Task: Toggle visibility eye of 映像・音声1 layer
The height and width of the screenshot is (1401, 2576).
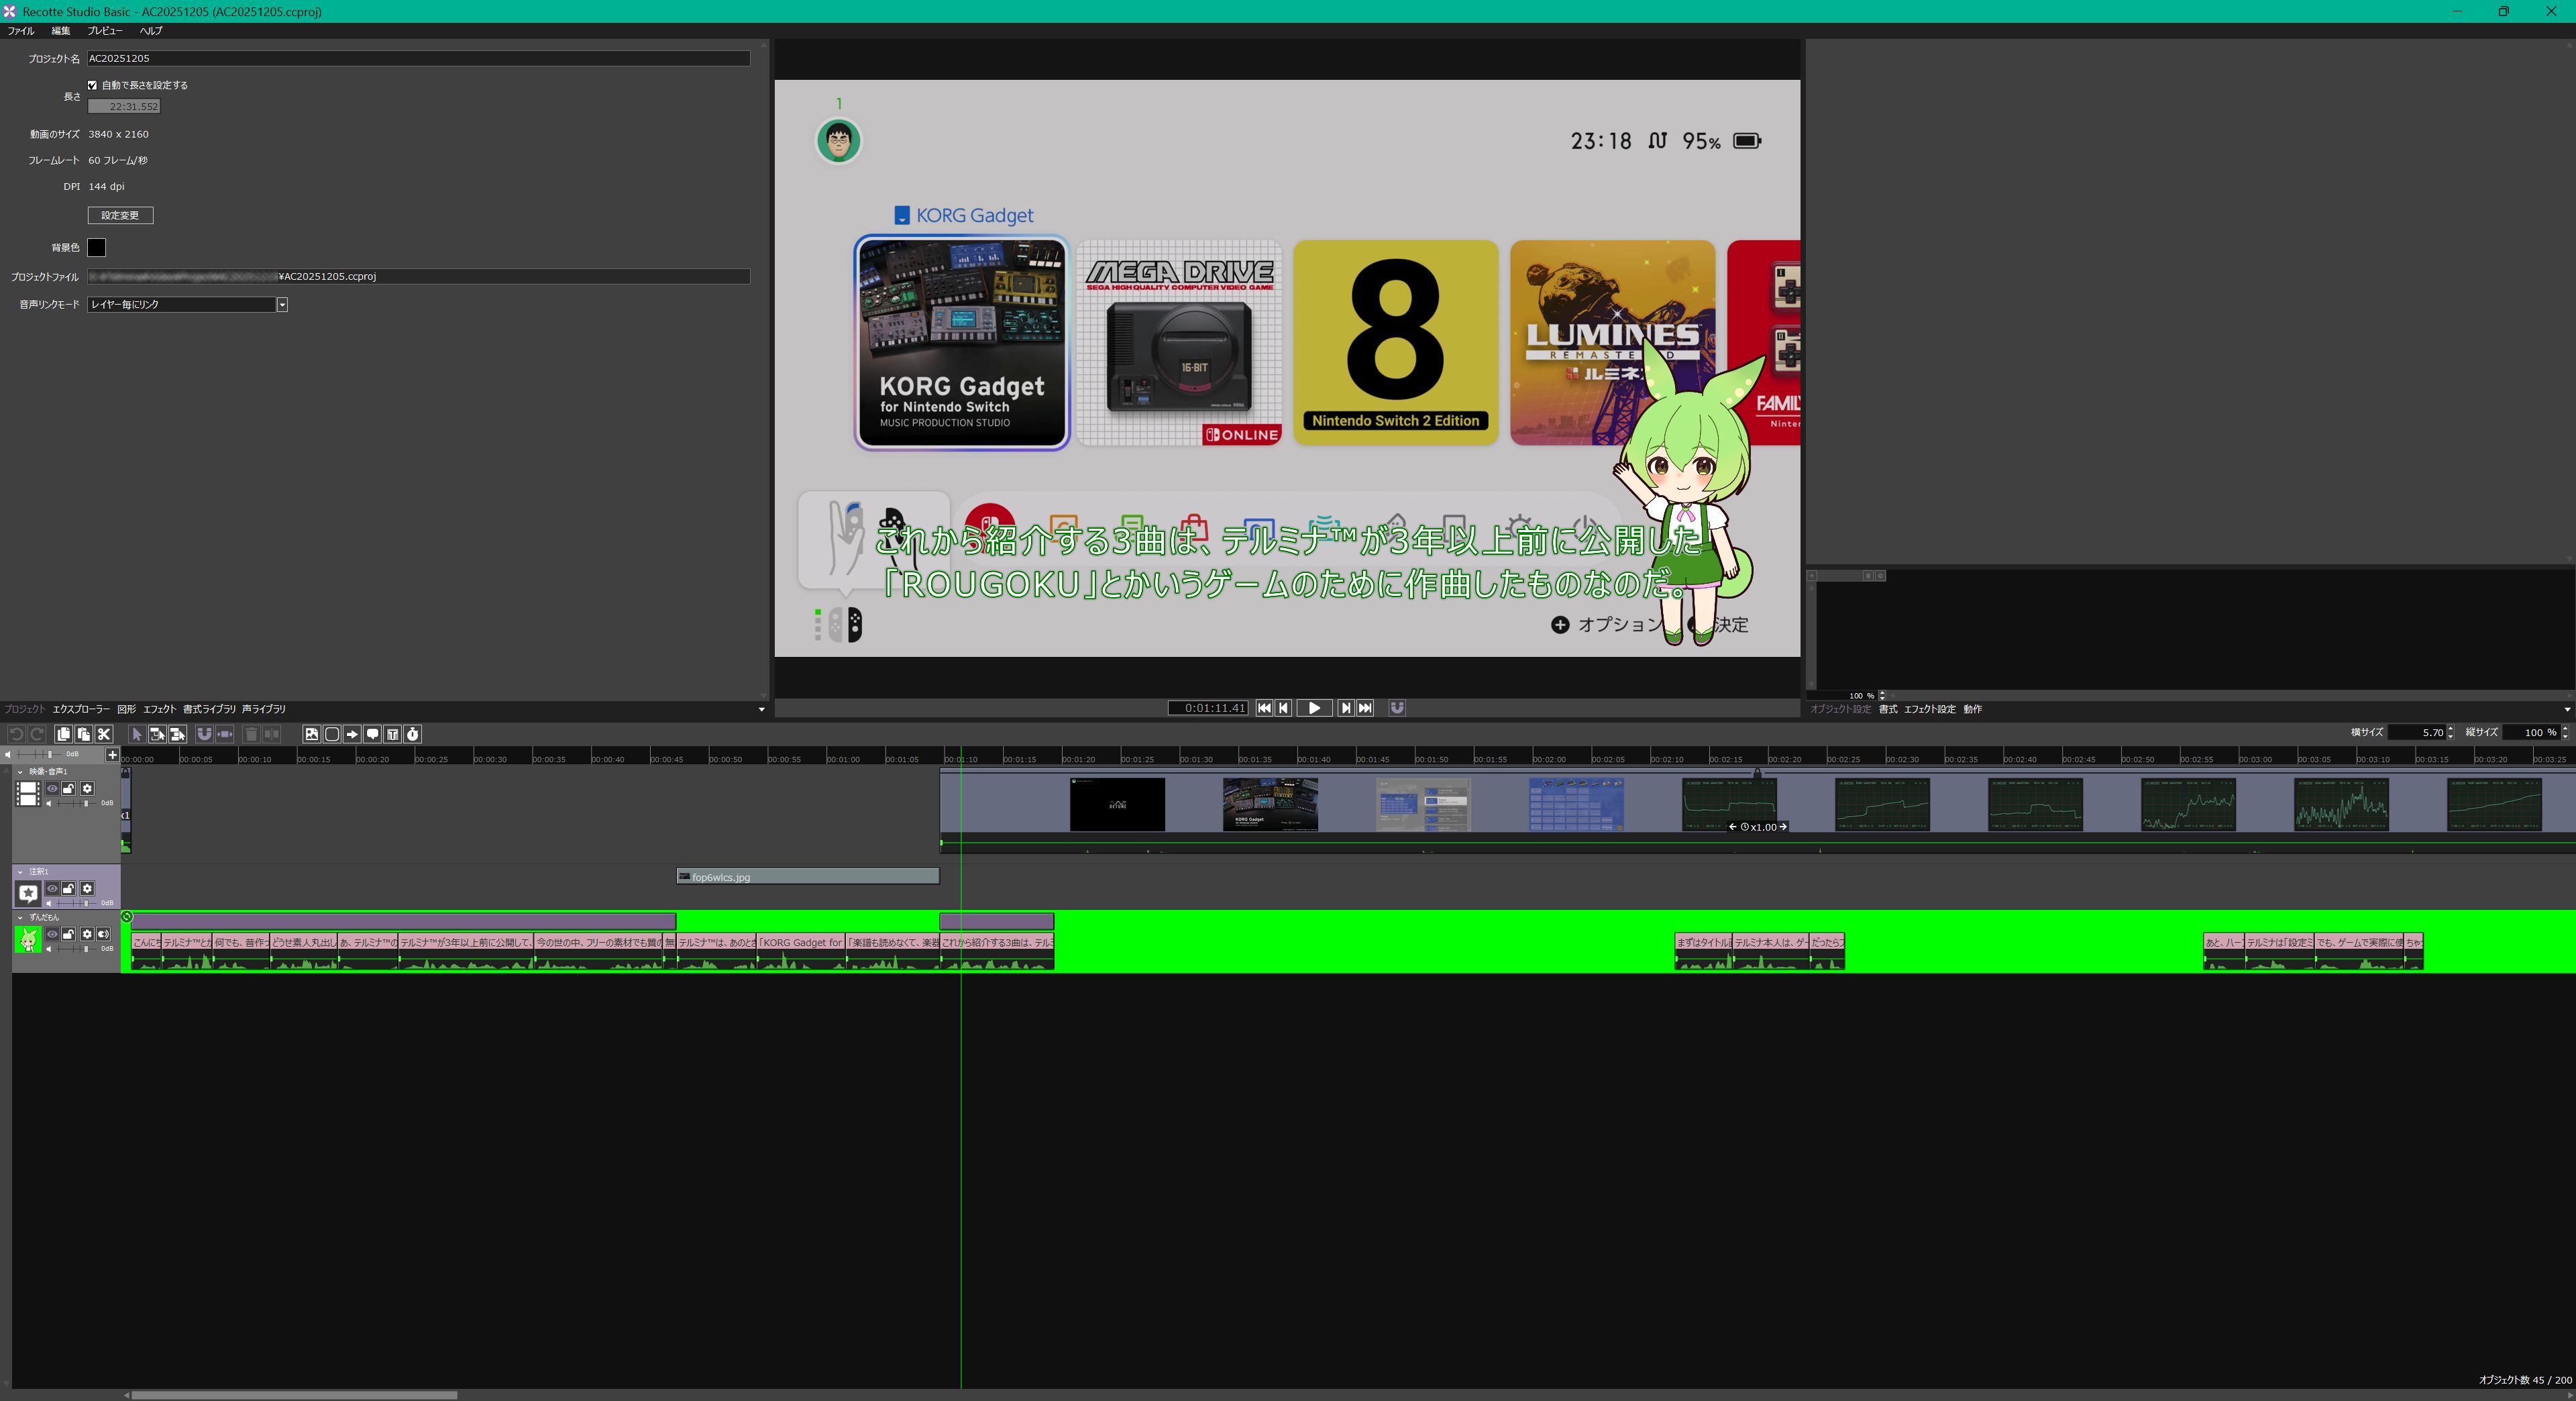Action: click(x=52, y=789)
